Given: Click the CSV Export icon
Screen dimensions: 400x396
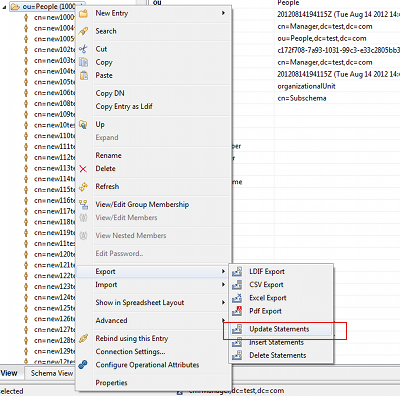Looking at the screenshot, I should [237, 285].
